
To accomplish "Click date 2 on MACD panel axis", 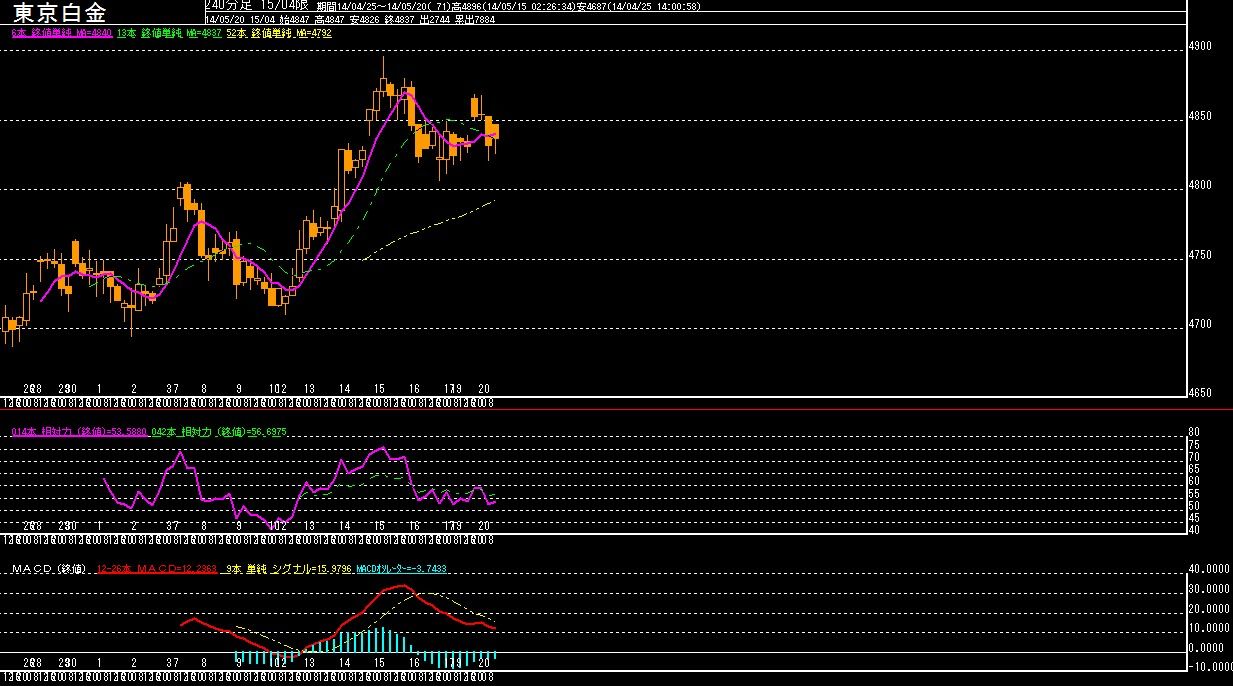I will [x=134, y=663].
